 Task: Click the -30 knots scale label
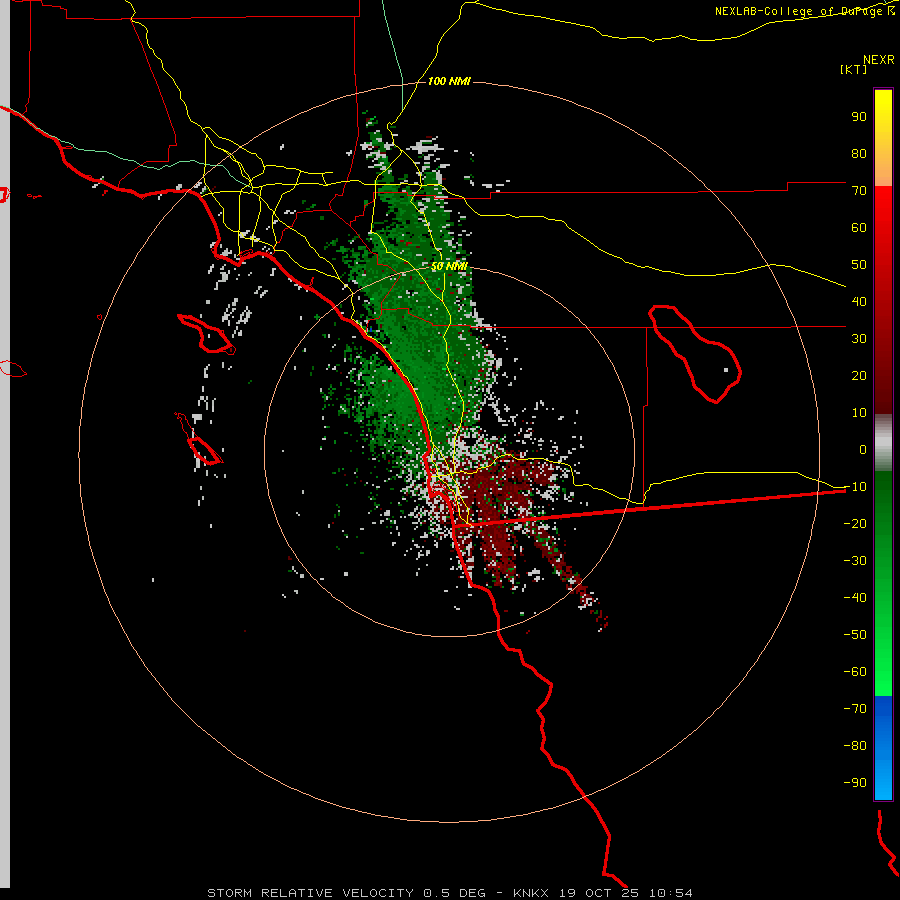[x=855, y=561]
